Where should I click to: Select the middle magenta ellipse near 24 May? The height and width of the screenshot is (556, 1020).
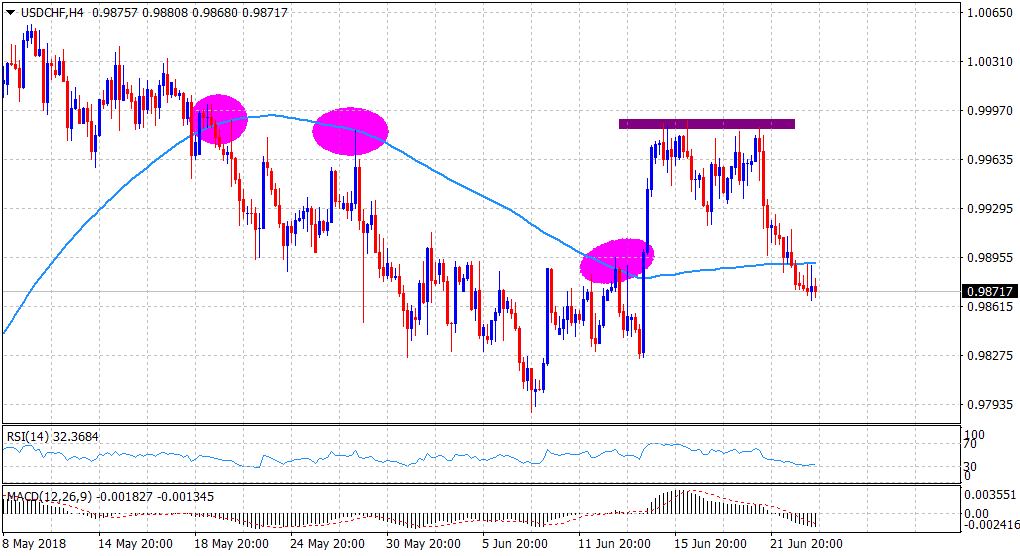tap(349, 131)
